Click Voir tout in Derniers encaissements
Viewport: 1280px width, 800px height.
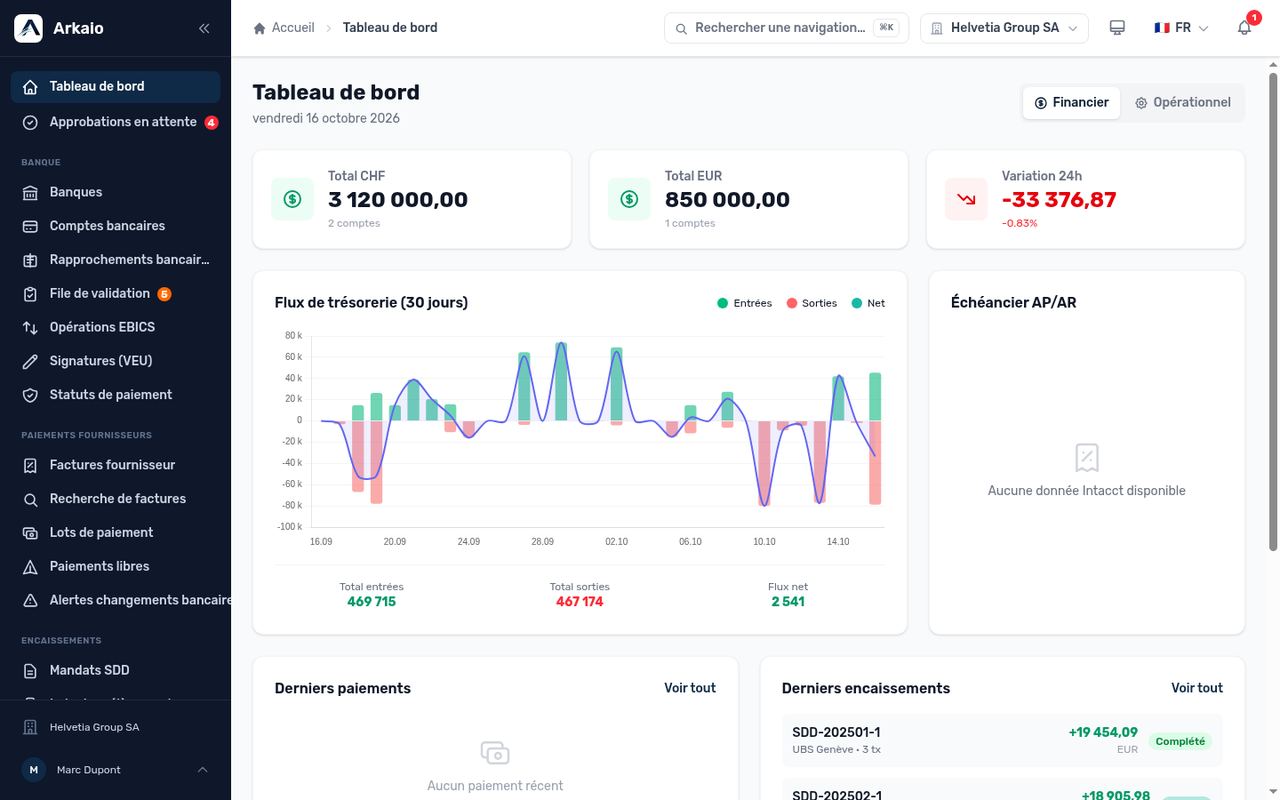point(1197,688)
